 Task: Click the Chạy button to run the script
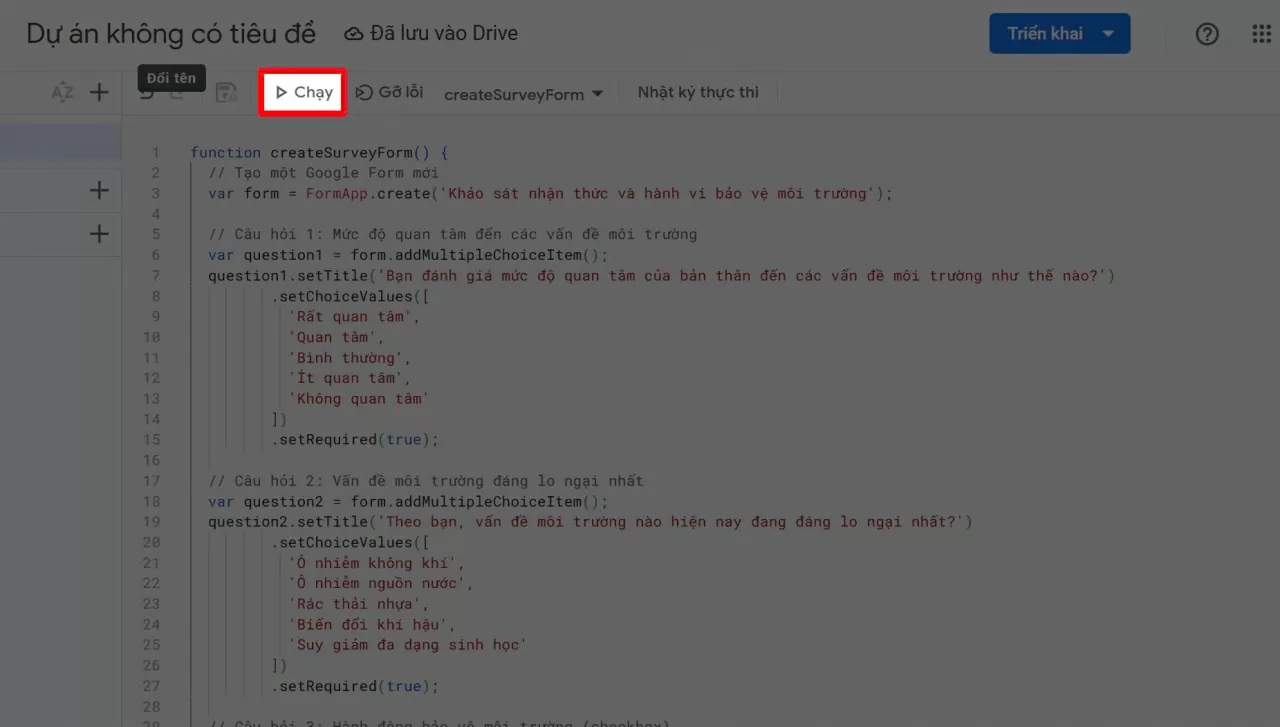coord(301,92)
